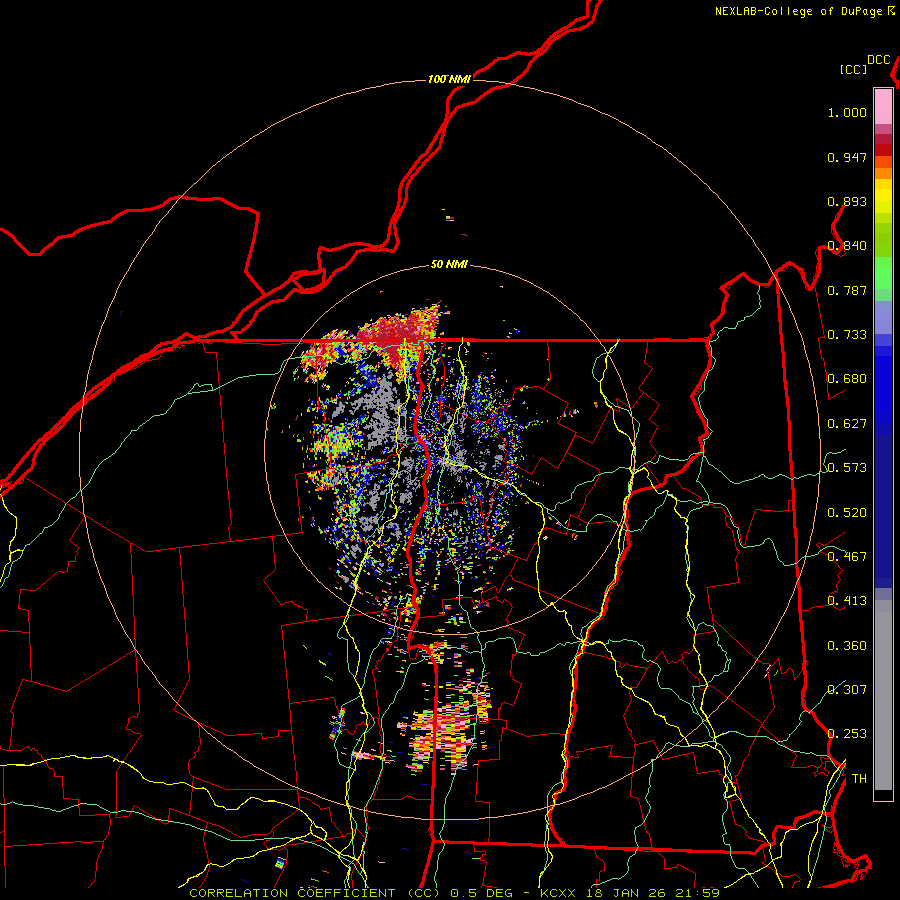Select the 0.360 scale value

847,646
